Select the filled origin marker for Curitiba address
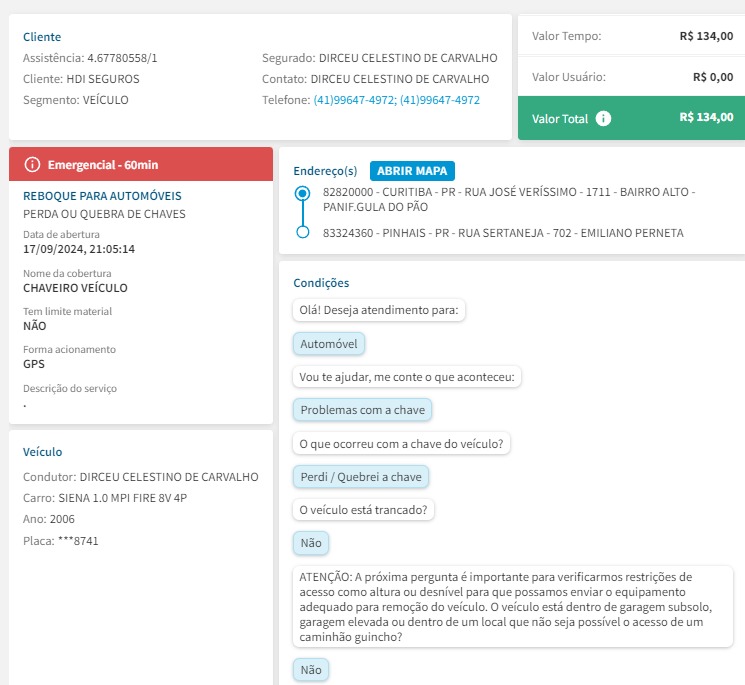 click(x=302, y=193)
